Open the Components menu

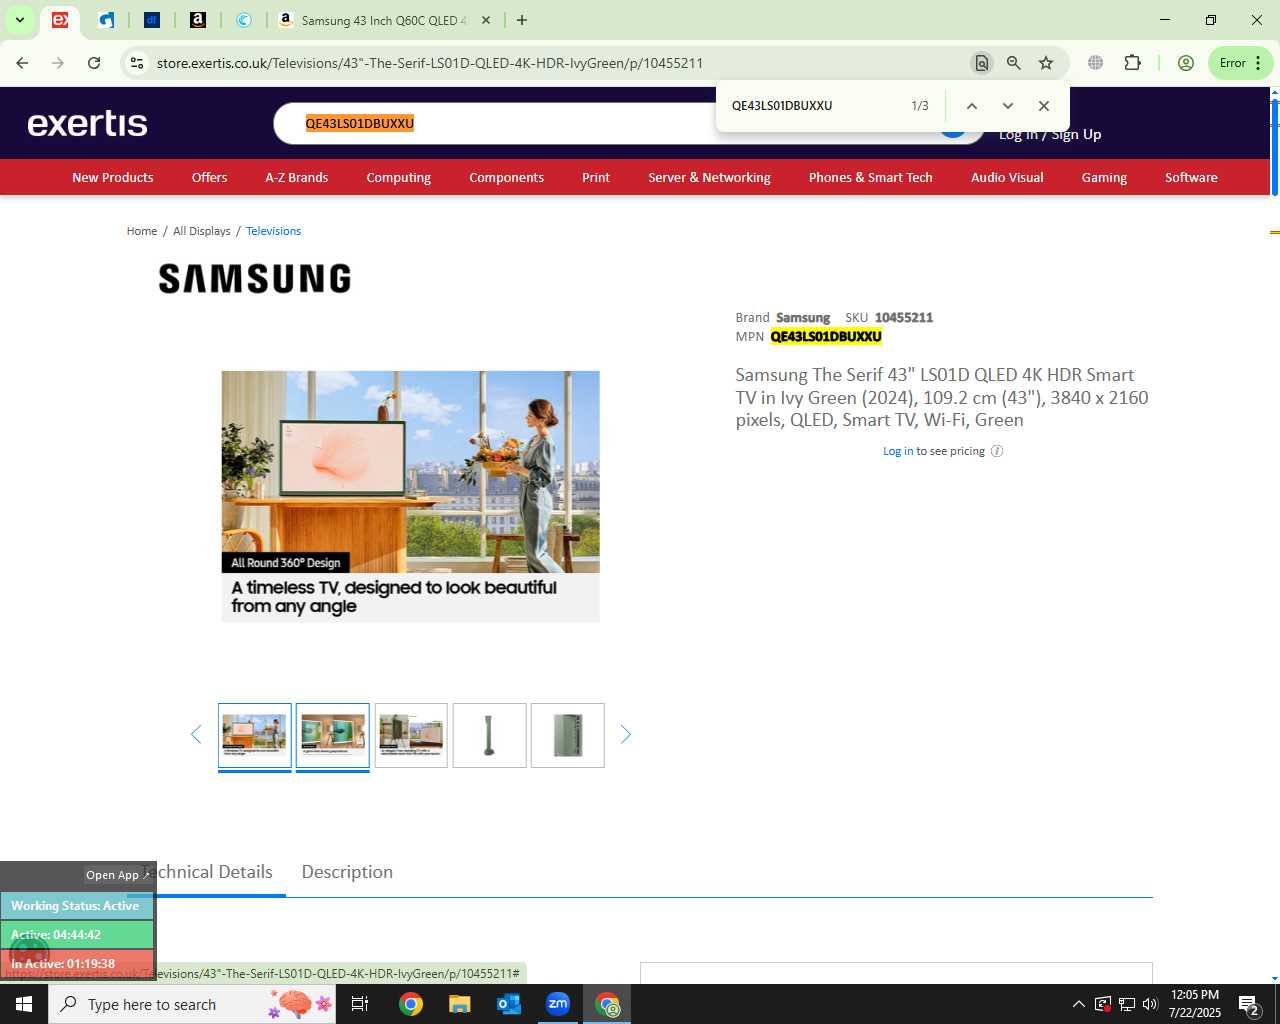(x=507, y=177)
